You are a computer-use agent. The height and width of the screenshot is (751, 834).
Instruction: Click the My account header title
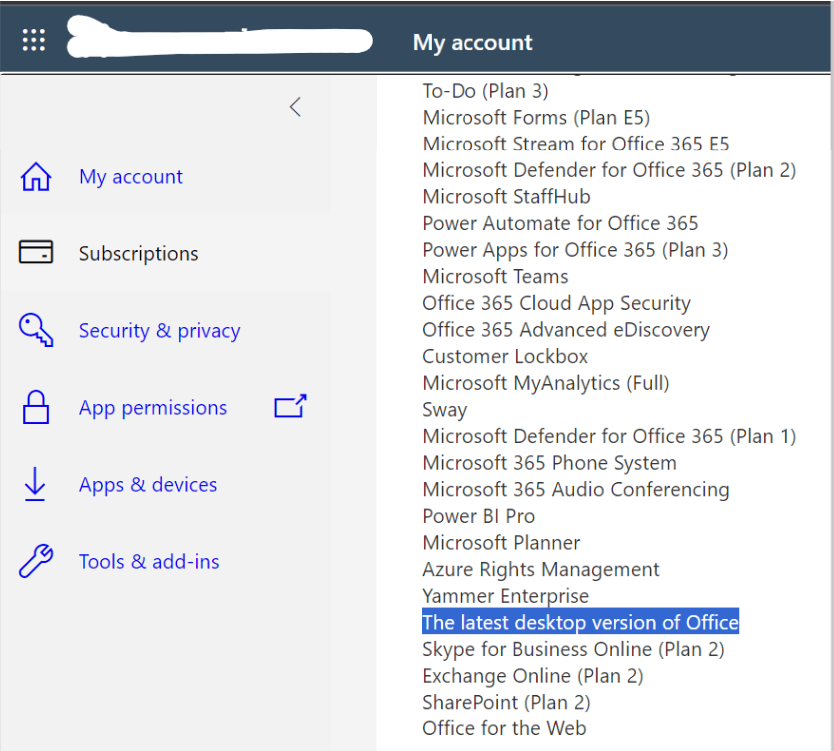[472, 43]
